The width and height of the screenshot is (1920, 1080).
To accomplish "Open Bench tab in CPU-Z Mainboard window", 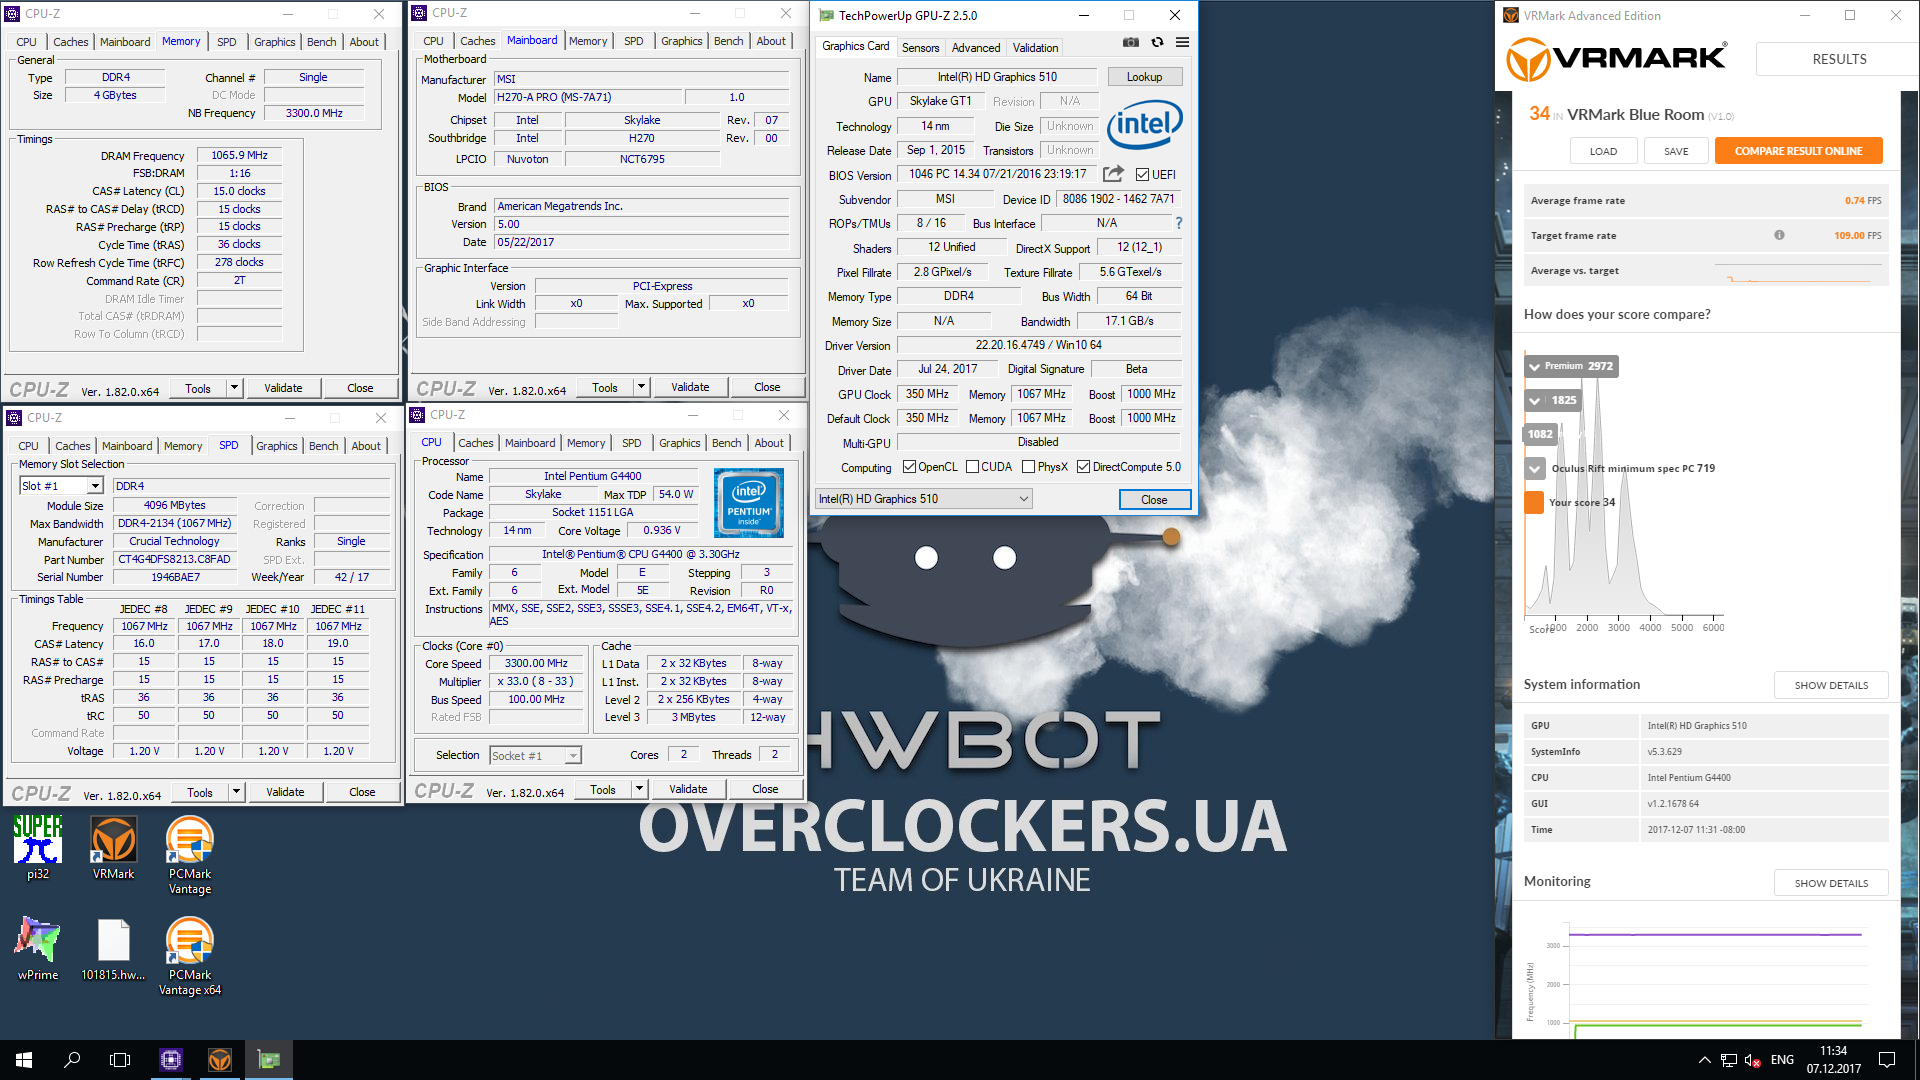I will click(728, 41).
